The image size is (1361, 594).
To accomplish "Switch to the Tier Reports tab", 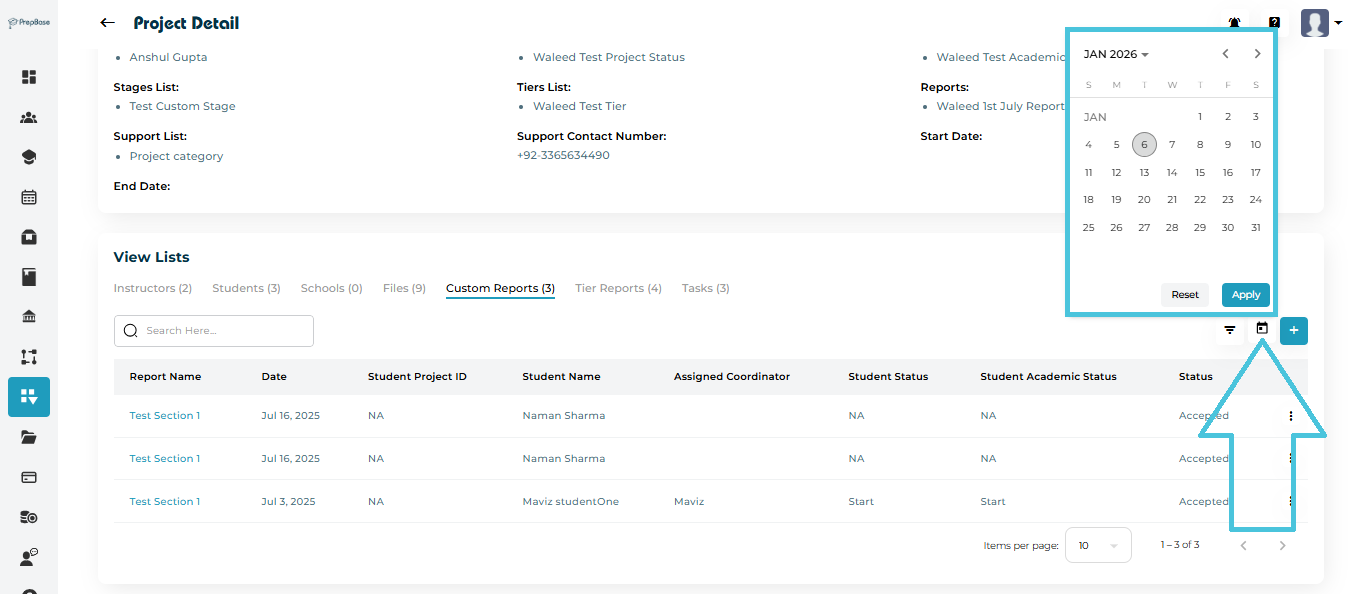I will click(x=618, y=288).
